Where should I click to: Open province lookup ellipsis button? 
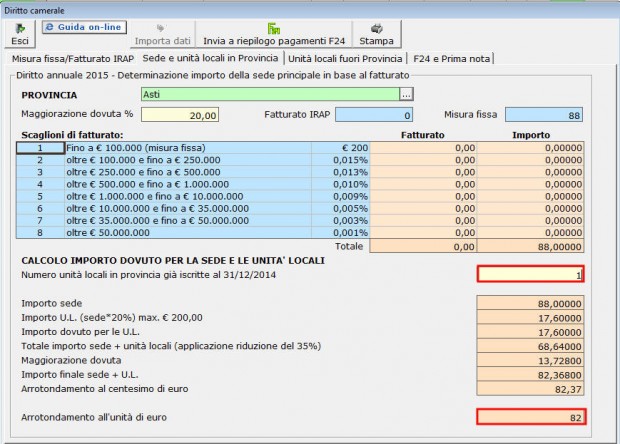coord(406,94)
